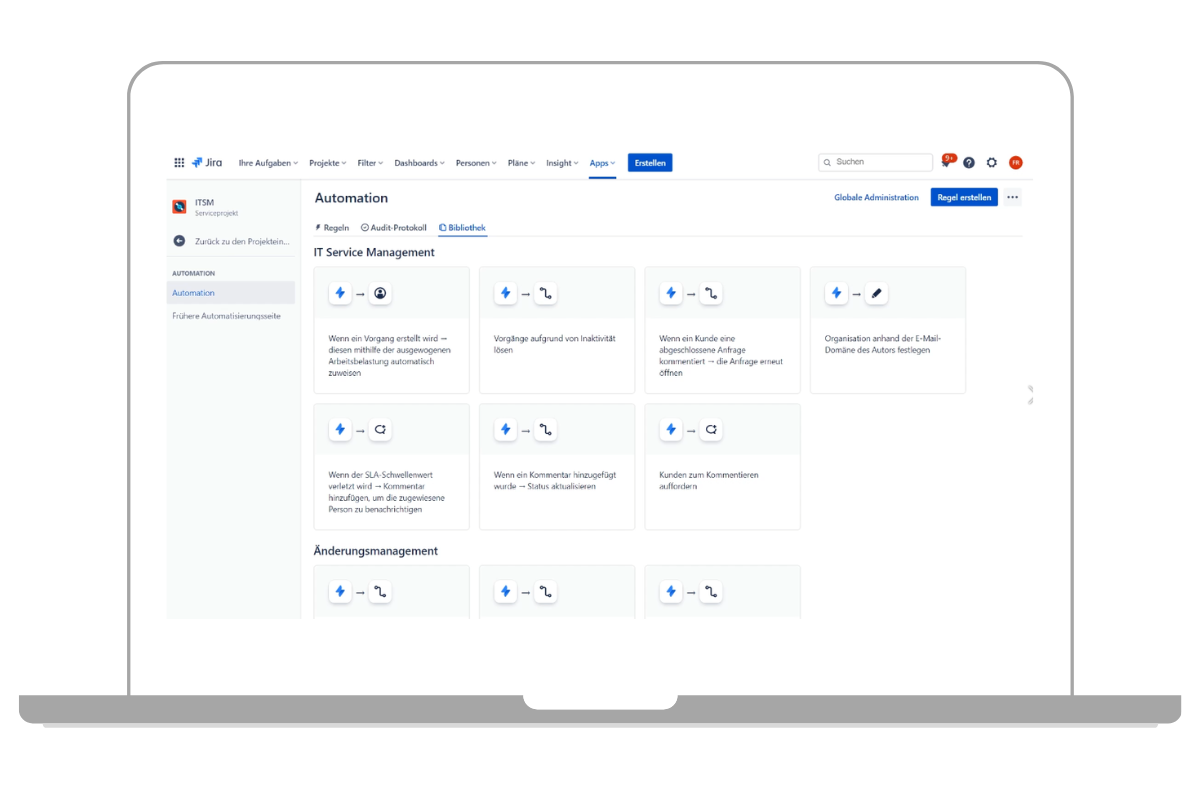Image resolution: width=1200 pixels, height=790 pixels.
Task: Click the Erstellen button
Action: tap(650, 163)
